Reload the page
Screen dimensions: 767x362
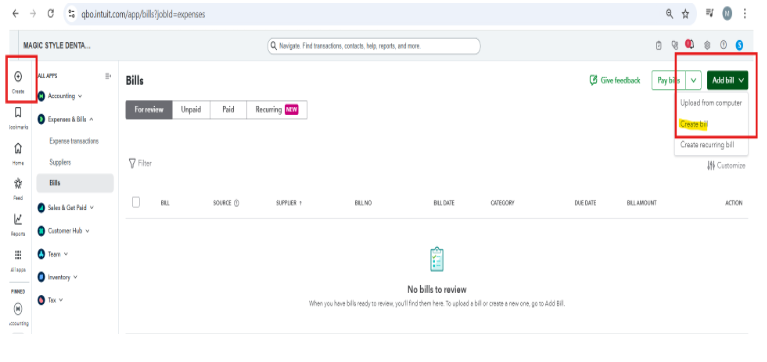50,14
